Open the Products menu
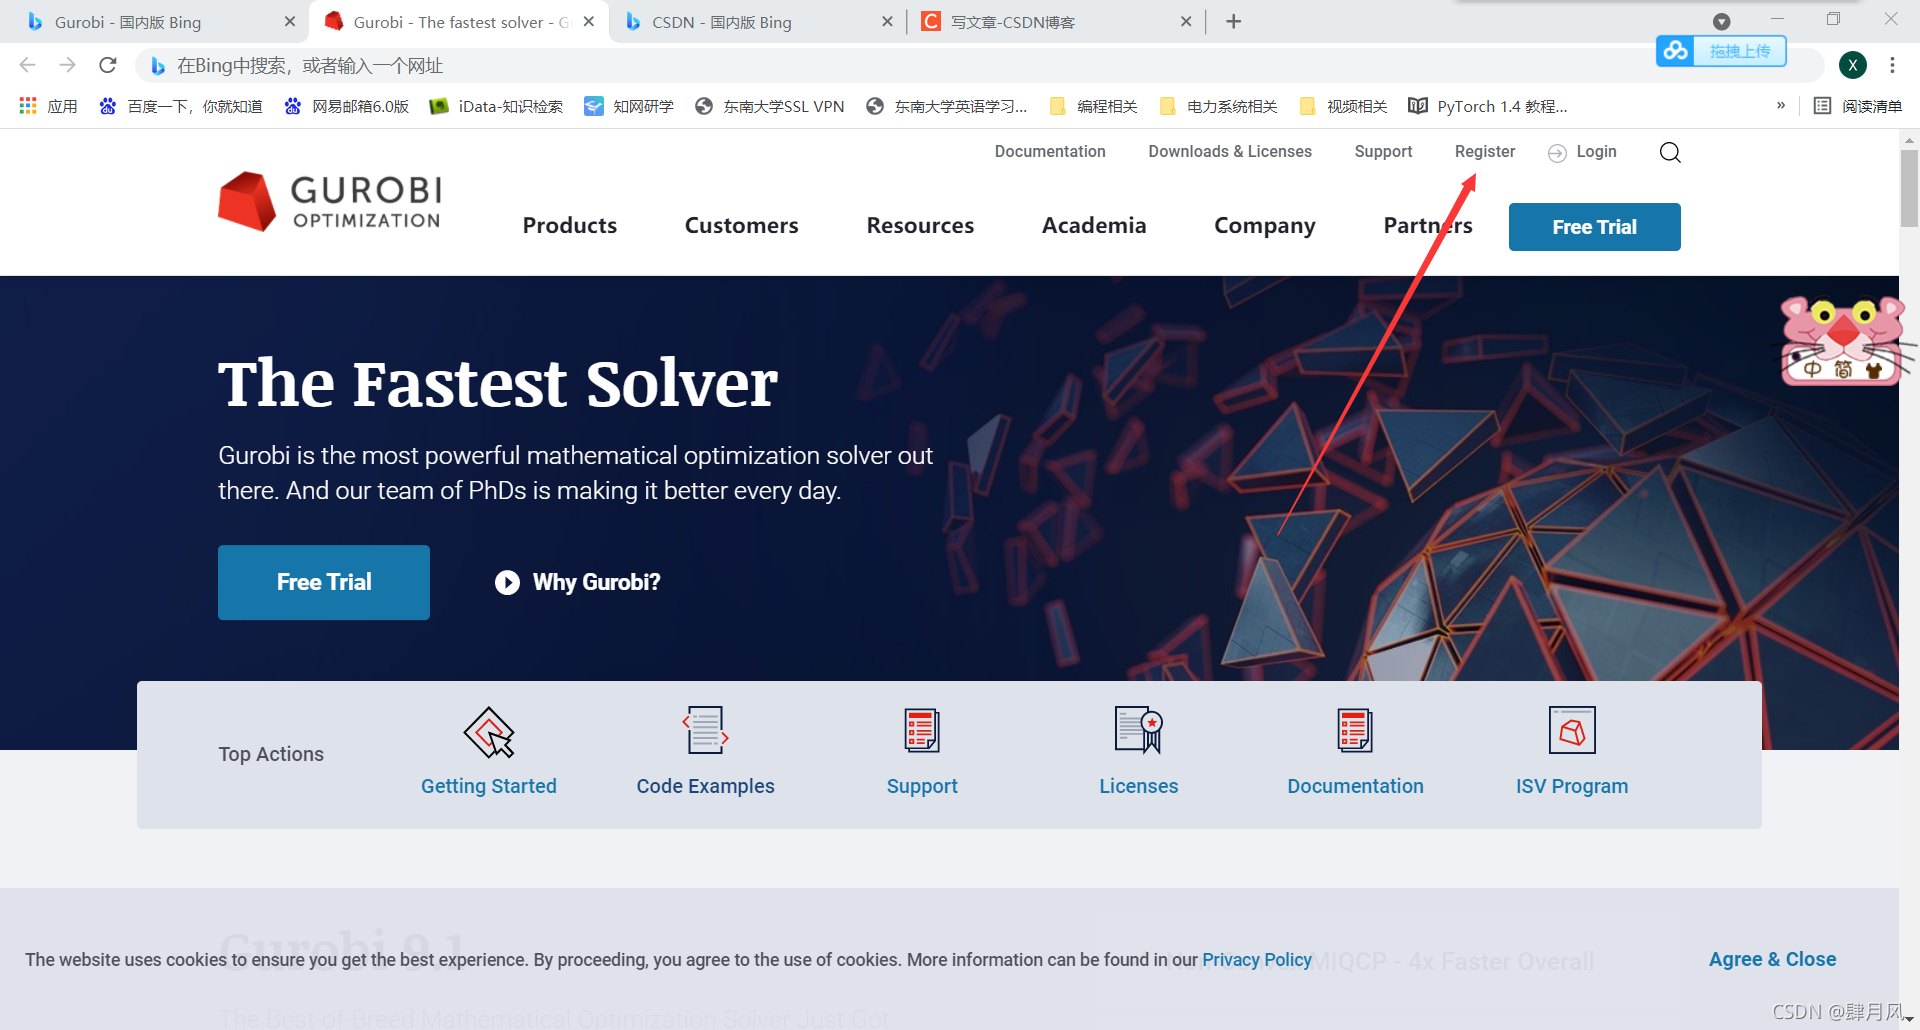The width and height of the screenshot is (1920, 1030). 569,226
